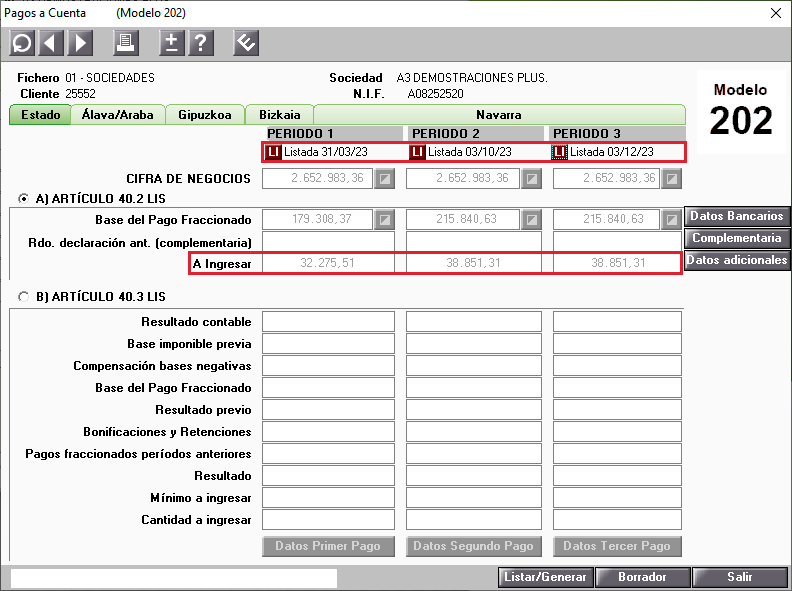Select option B) Artículo 40.3 LIS
Viewport: 792px width, 591px height.
[x=23, y=297]
